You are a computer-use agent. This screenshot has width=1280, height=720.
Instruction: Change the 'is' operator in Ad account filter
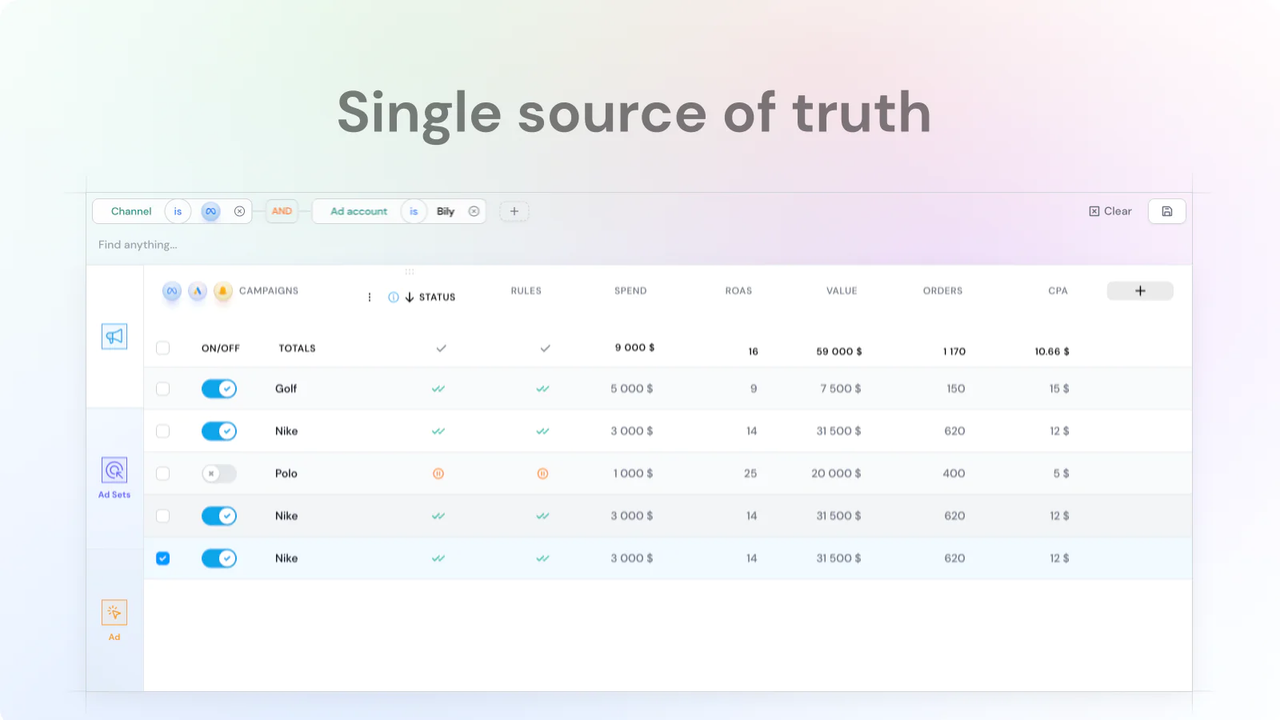pos(414,211)
